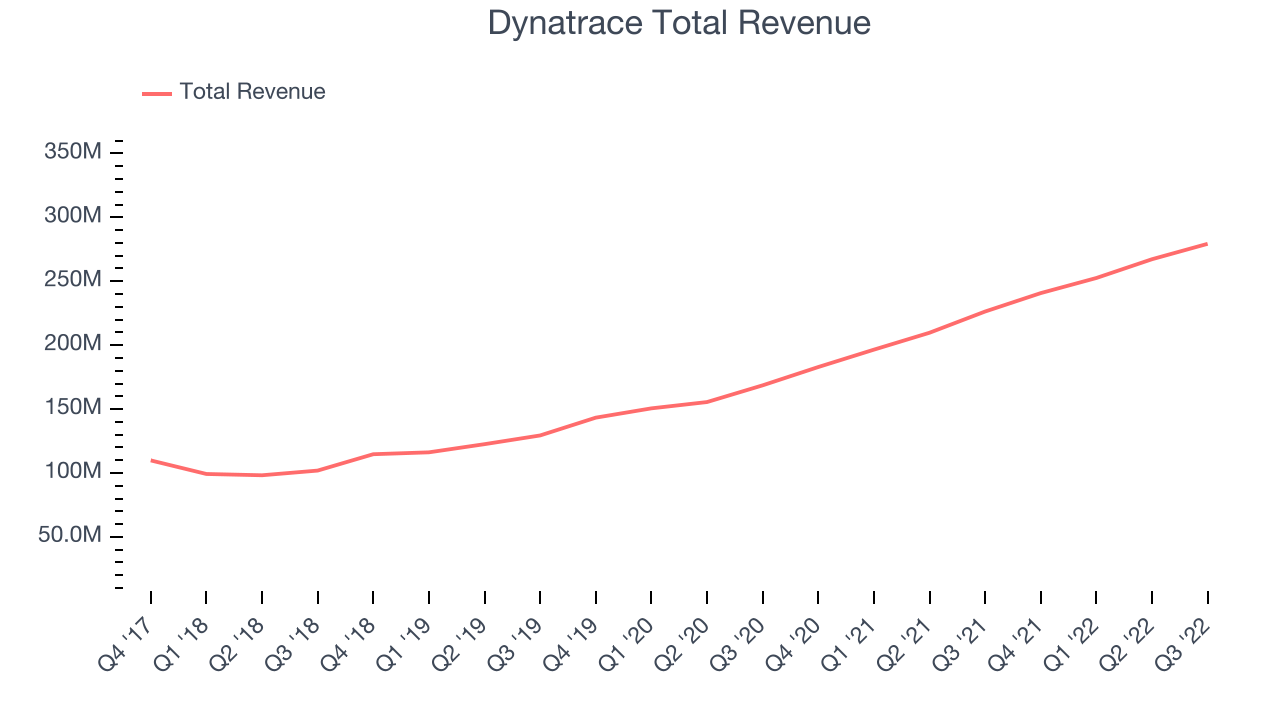Click the '50.0M' y-axis label
Viewport: 1280px width, 720px height.
click(x=68, y=536)
